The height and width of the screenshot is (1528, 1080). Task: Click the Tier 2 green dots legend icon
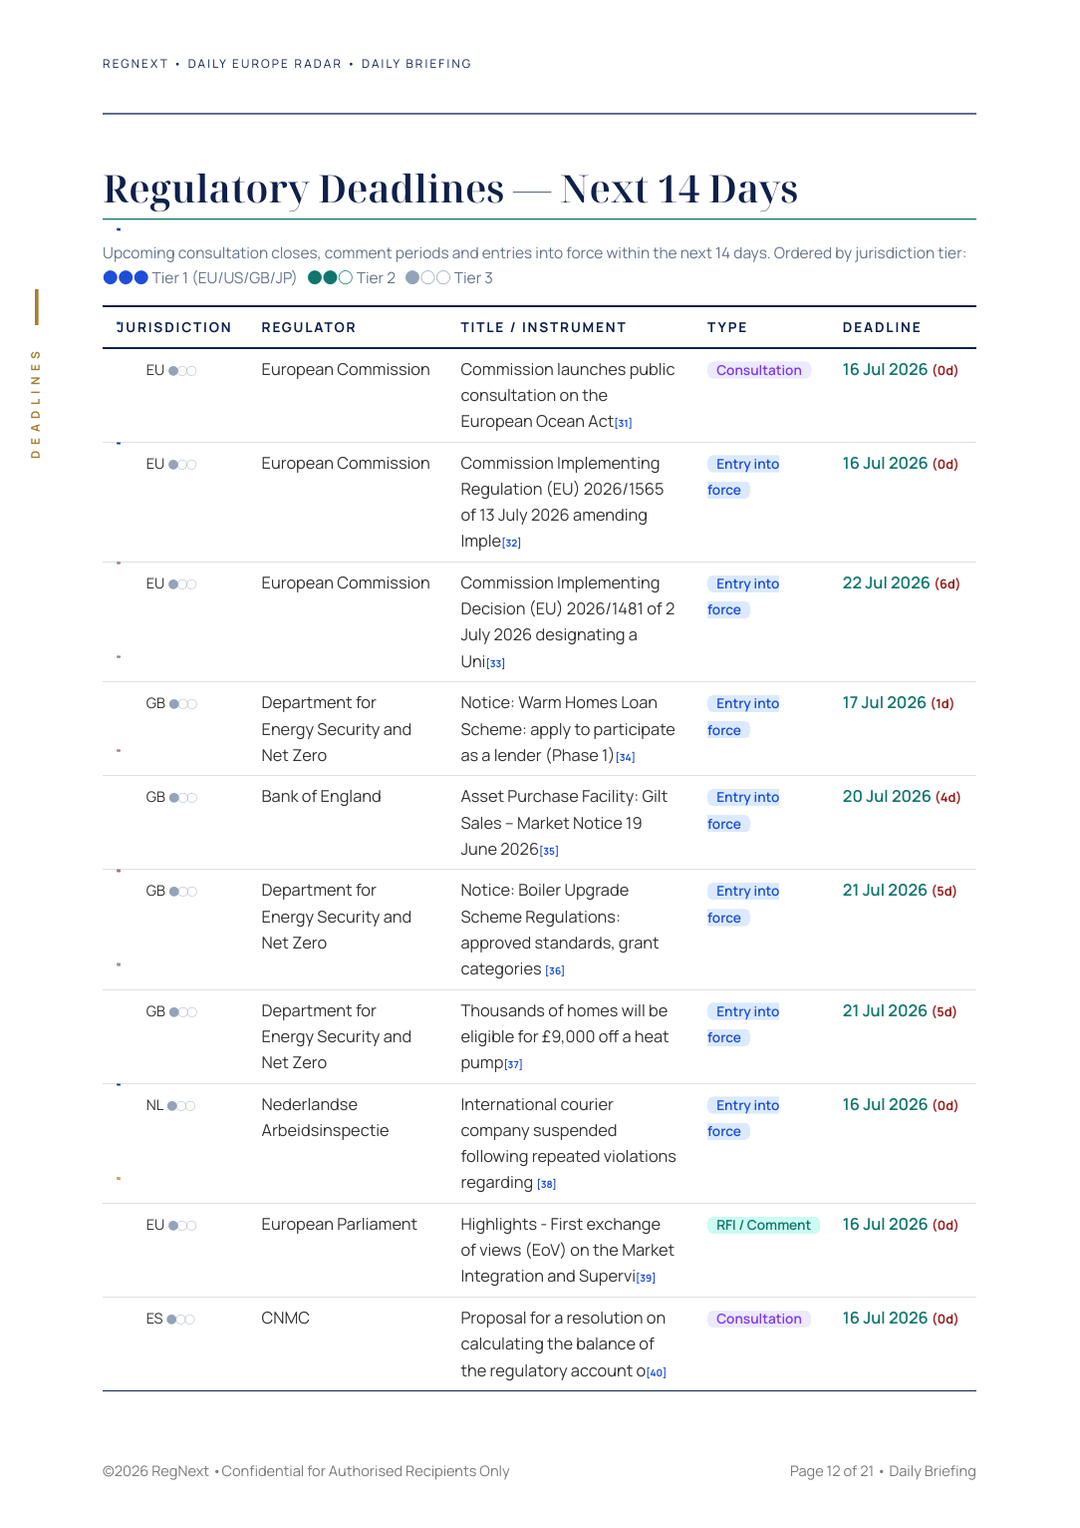tap(330, 278)
